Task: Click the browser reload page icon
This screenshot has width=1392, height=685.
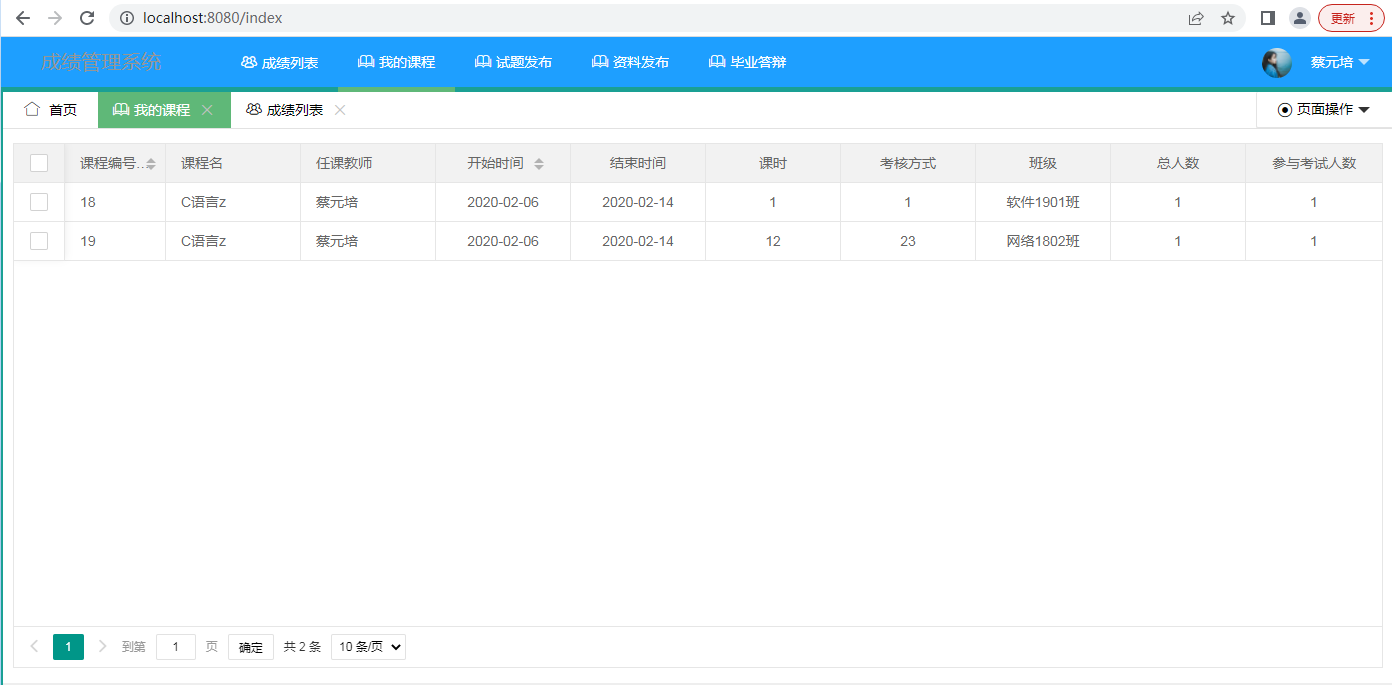Action: (x=87, y=18)
